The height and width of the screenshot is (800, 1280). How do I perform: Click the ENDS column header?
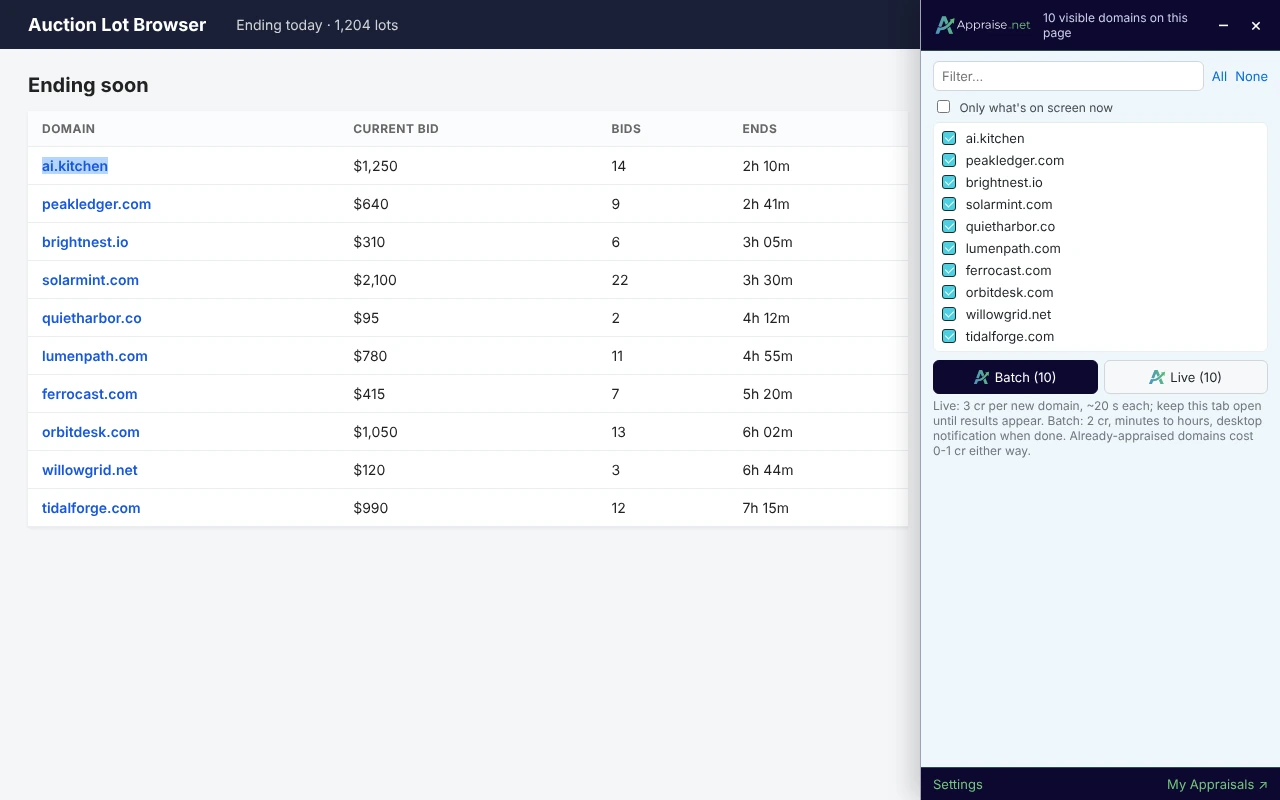click(x=759, y=129)
